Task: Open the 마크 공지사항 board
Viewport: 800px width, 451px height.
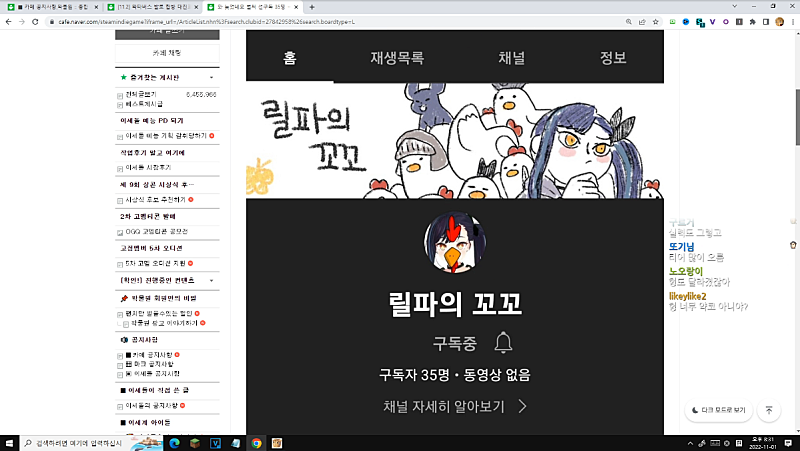Action: tap(149, 364)
